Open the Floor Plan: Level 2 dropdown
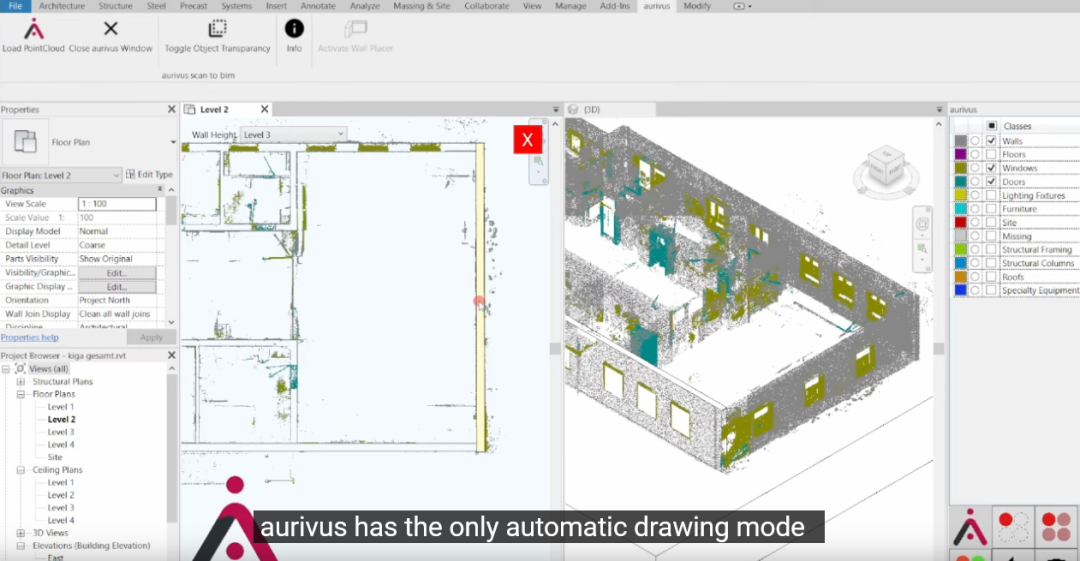Image resolution: width=1080 pixels, height=561 pixels. (61, 175)
